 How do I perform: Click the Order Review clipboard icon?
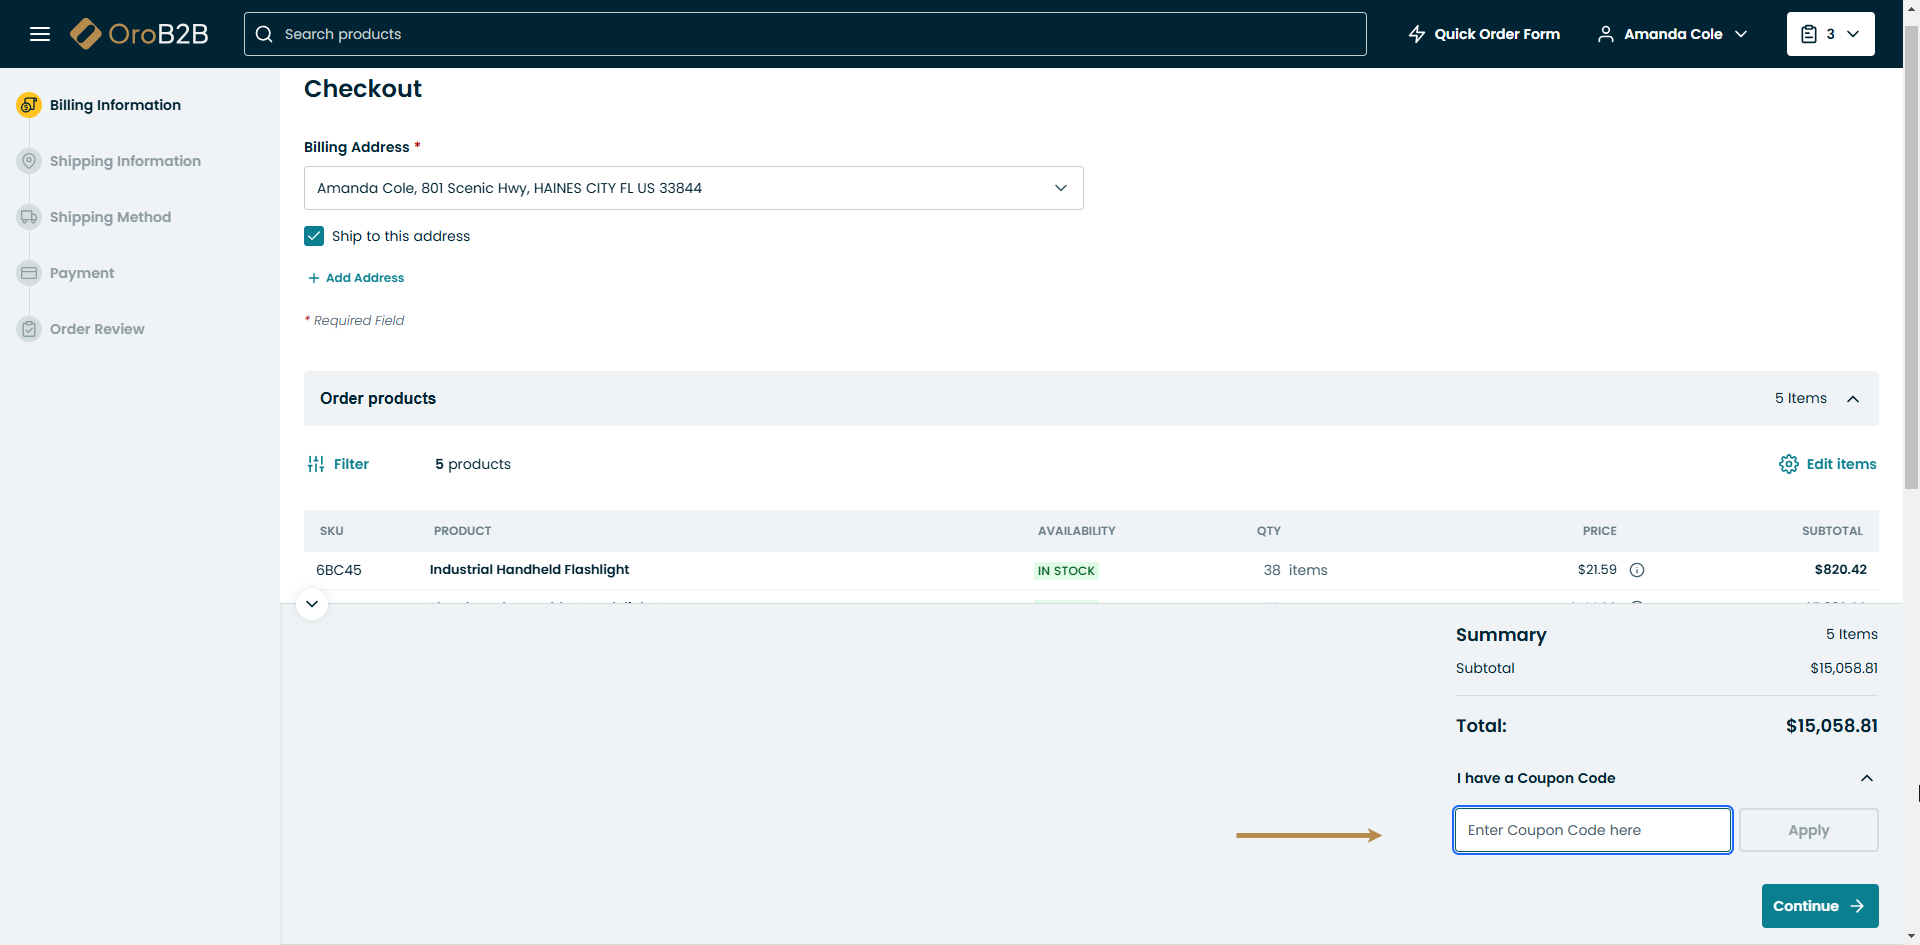[29, 329]
